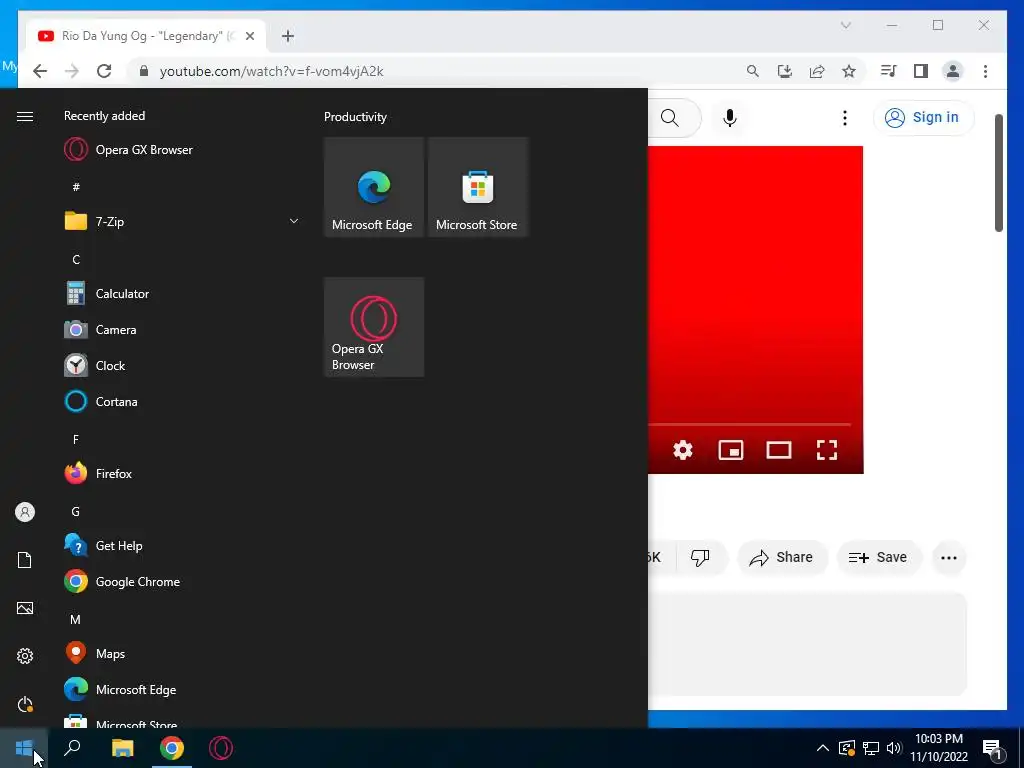Image resolution: width=1024 pixels, height=768 pixels.
Task: Click the YouTube search magnifier button
Action: pos(670,118)
